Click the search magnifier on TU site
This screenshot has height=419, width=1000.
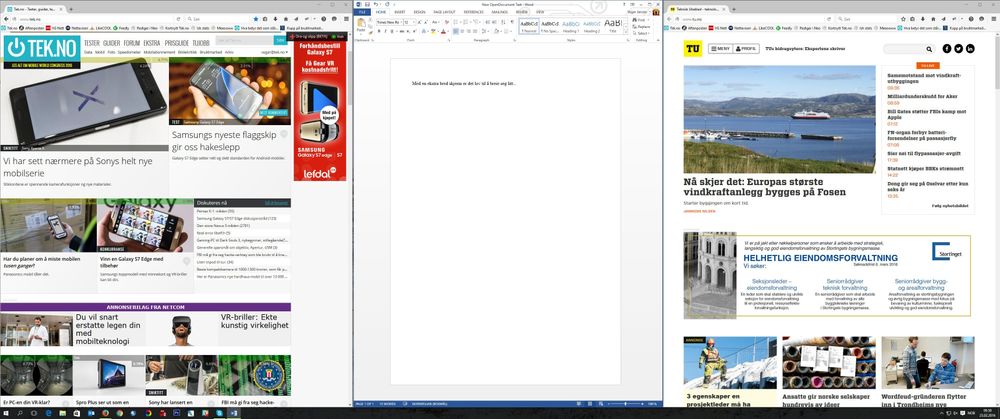(929, 49)
